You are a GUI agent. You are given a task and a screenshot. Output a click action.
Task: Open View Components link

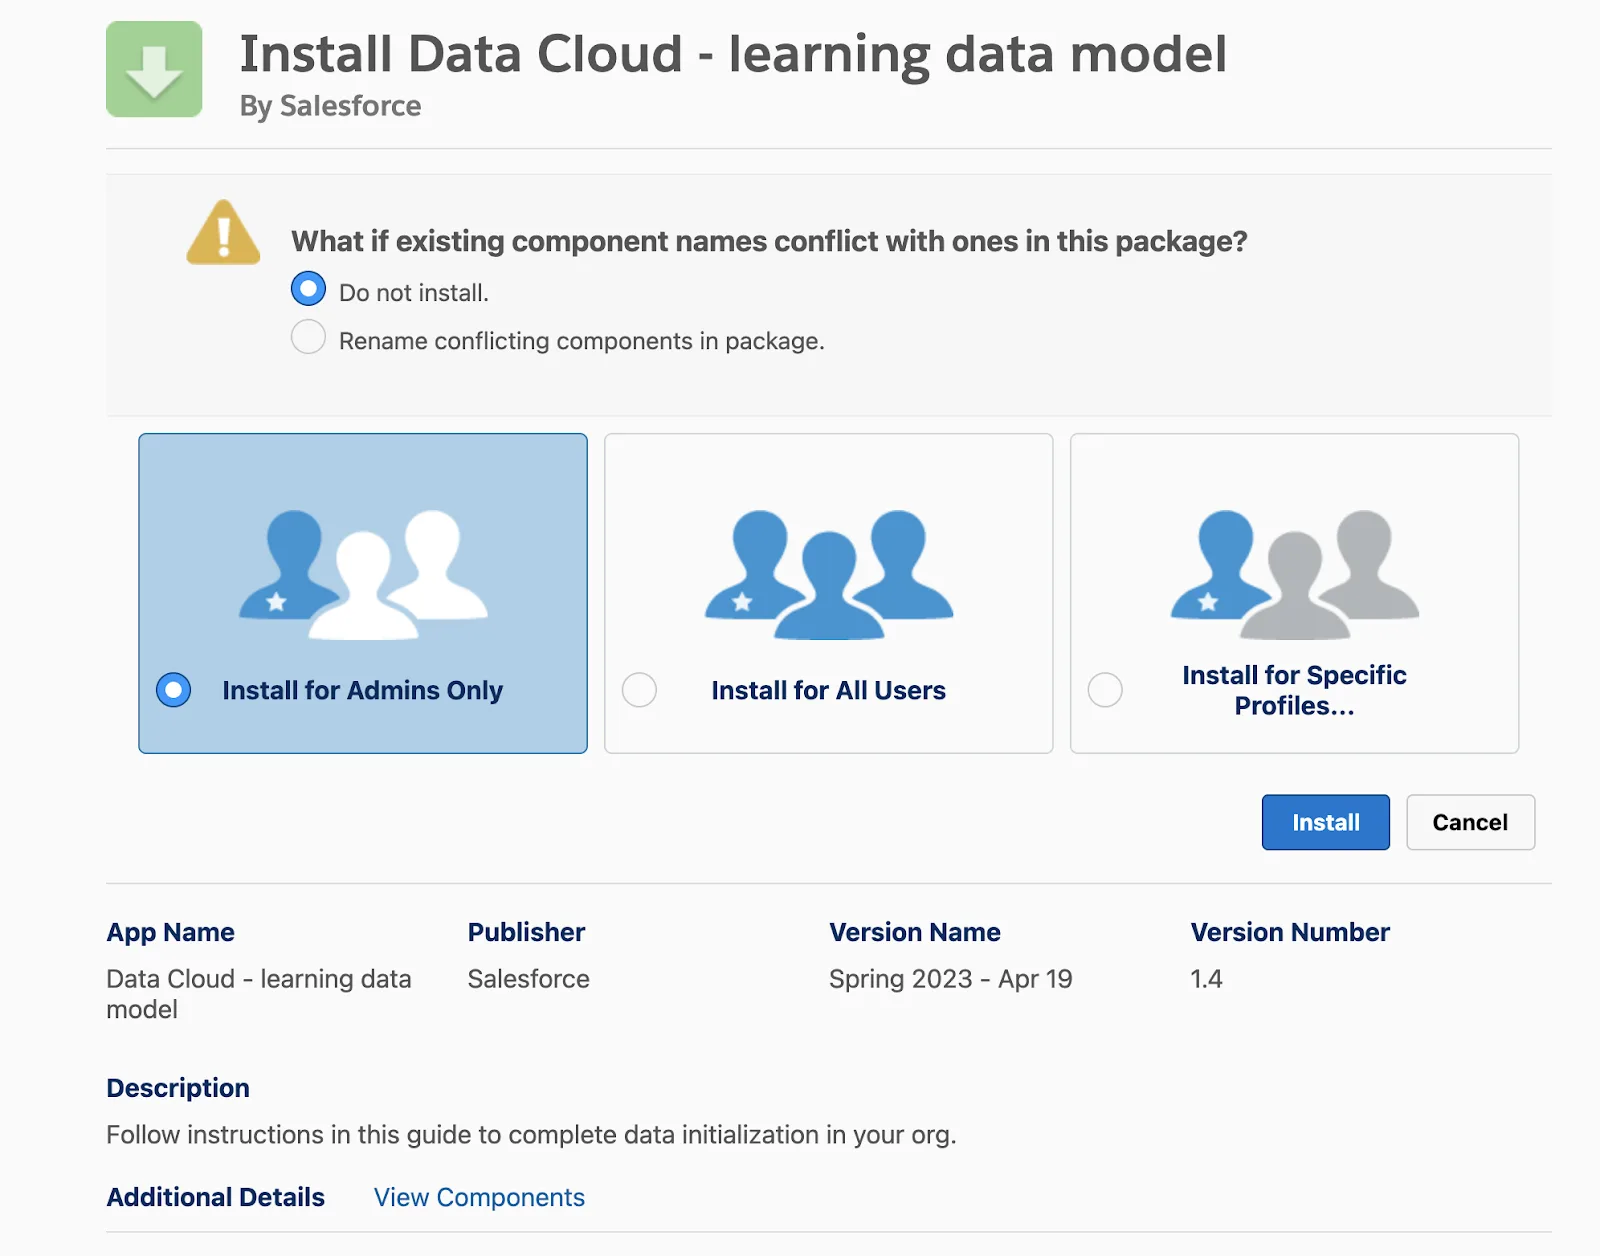(479, 1197)
